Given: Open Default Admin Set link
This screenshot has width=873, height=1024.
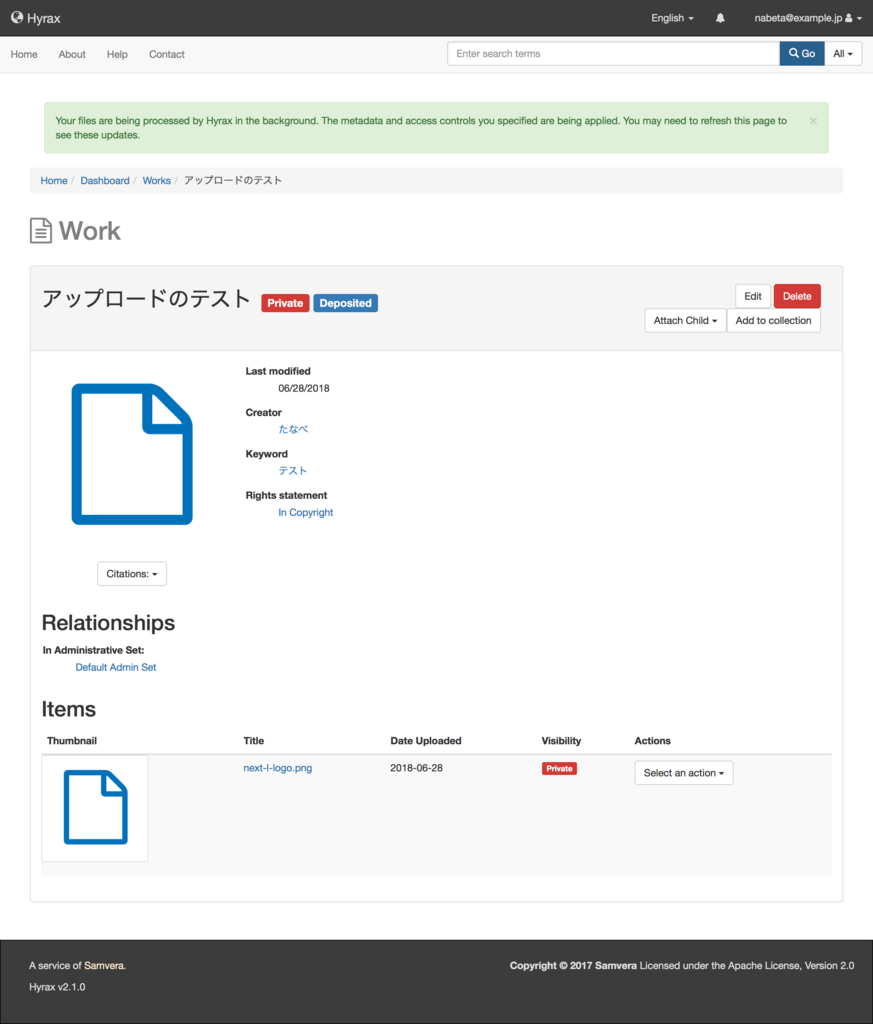Looking at the screenshot, I should [116, 667].
